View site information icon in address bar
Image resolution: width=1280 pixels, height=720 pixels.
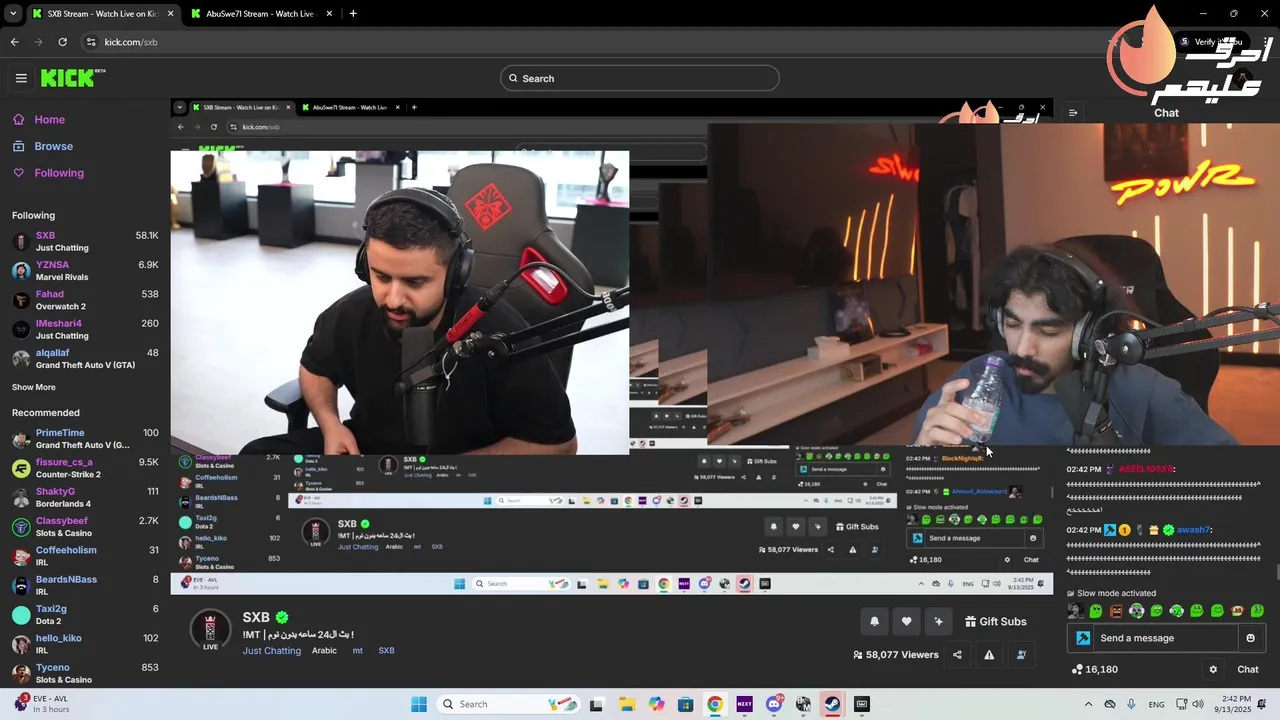point(91,42)
